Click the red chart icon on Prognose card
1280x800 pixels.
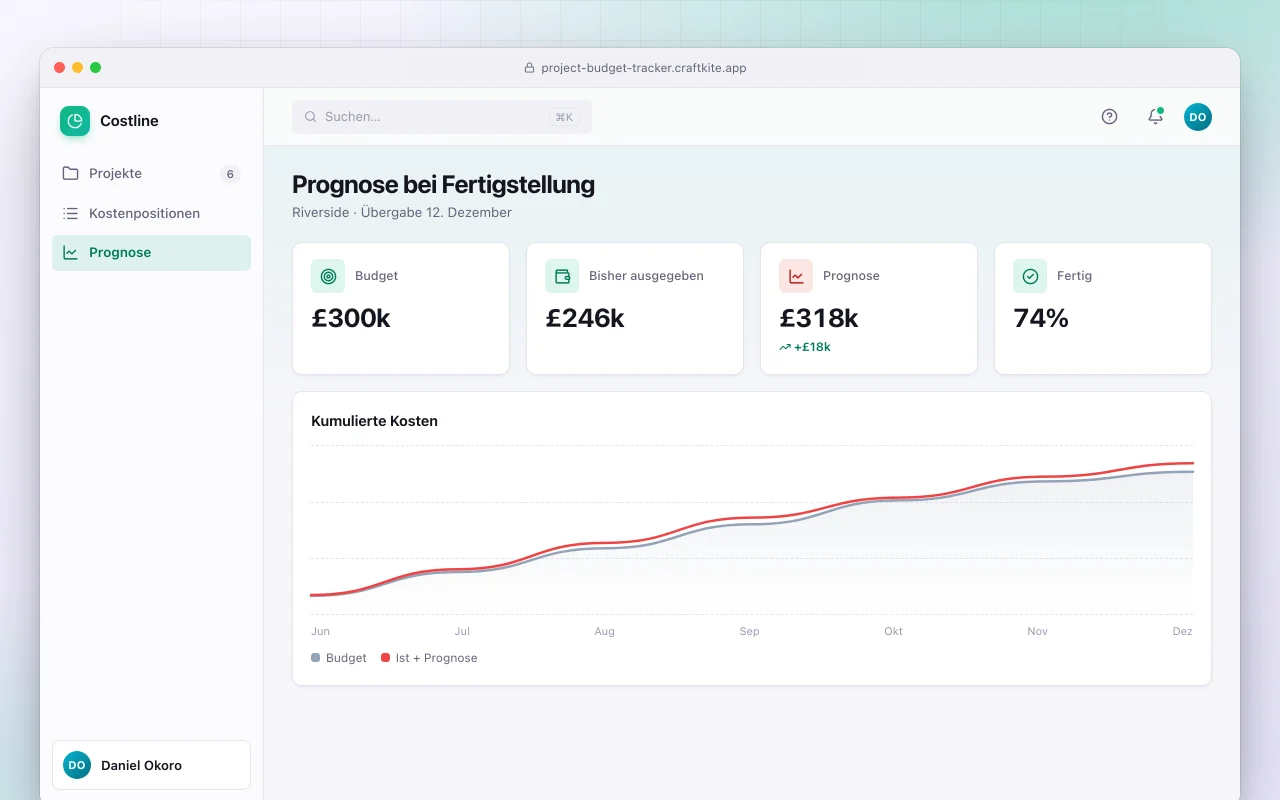(796, 276)
